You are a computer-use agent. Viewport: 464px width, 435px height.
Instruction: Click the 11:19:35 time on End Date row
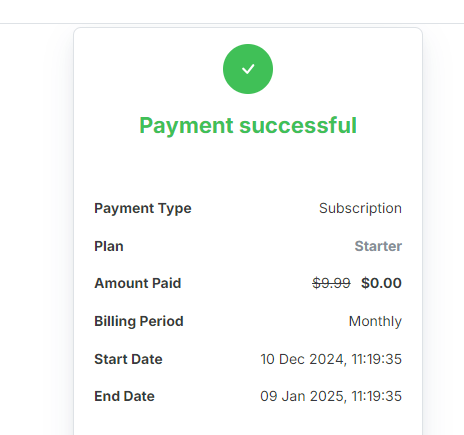point(377,396)
